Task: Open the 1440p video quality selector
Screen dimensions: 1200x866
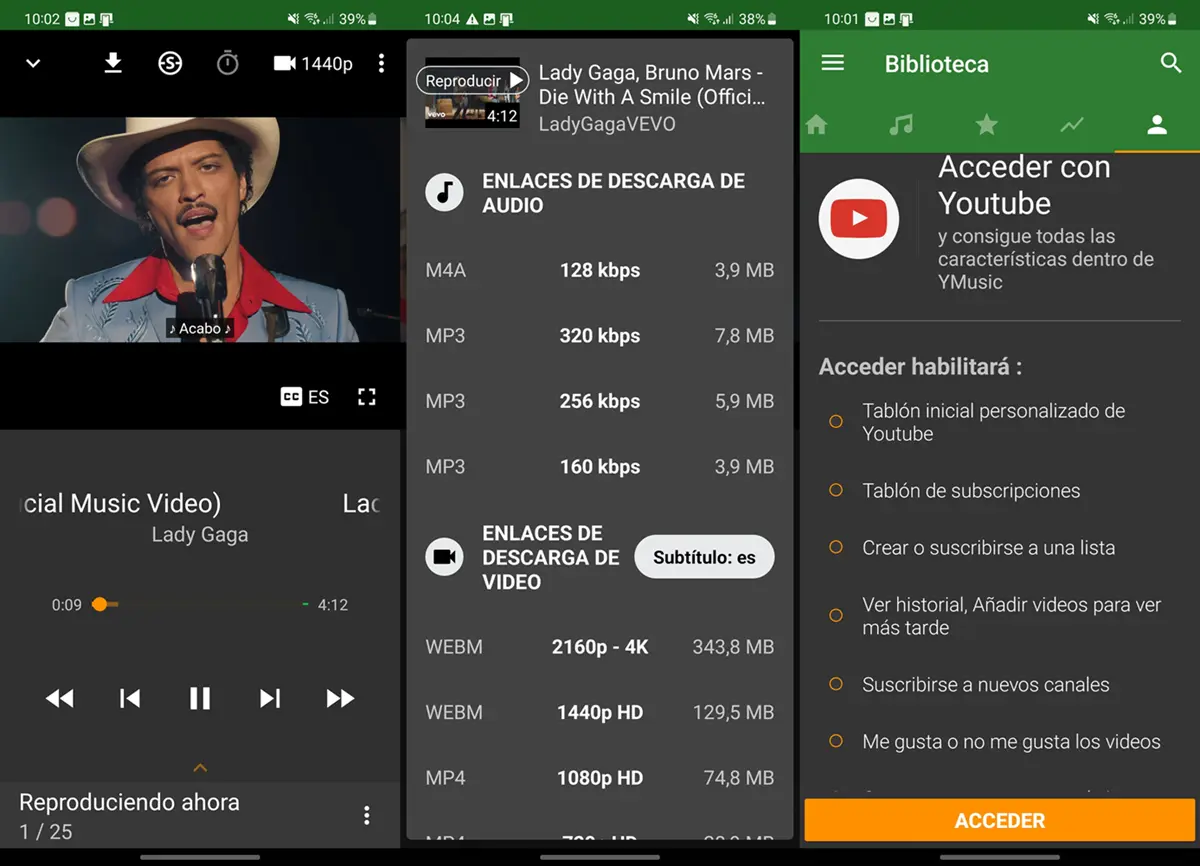Action: click(x=313, y=63)
